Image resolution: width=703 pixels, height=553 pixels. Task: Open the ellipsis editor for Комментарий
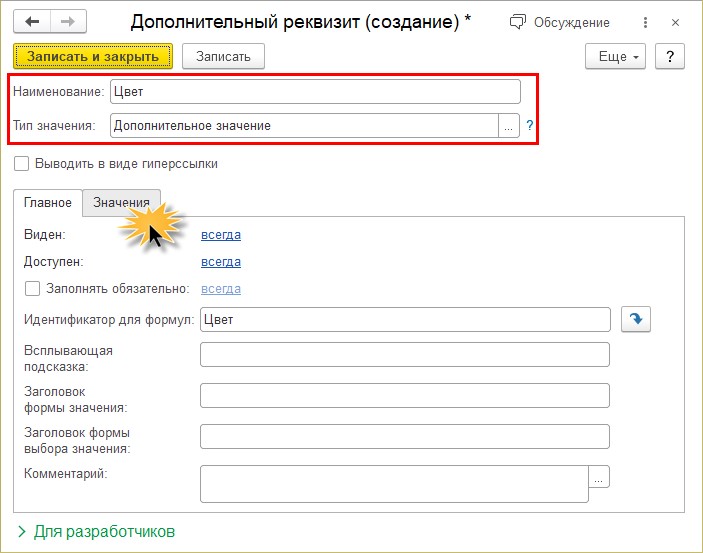point(599,478)
